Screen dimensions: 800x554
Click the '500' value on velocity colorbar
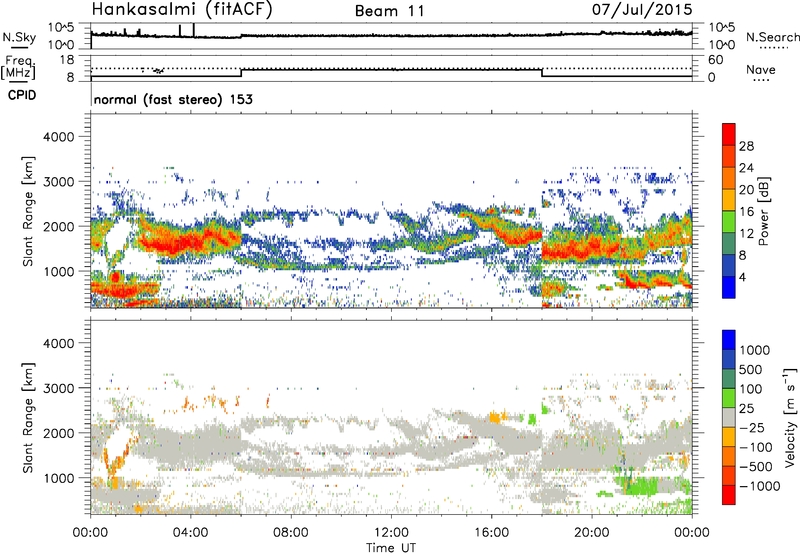point(751,369)
